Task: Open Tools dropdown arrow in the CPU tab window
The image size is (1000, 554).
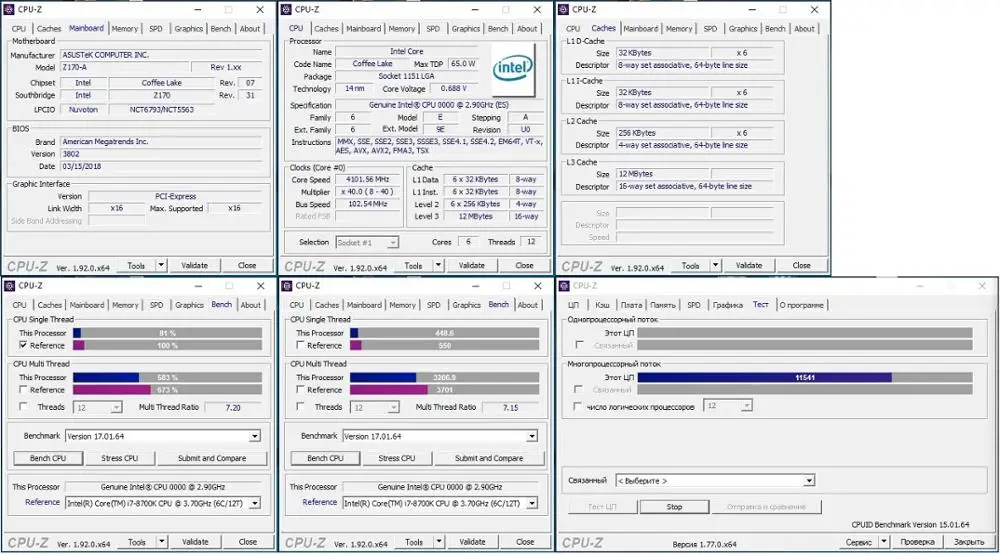Action: (438, 265)
